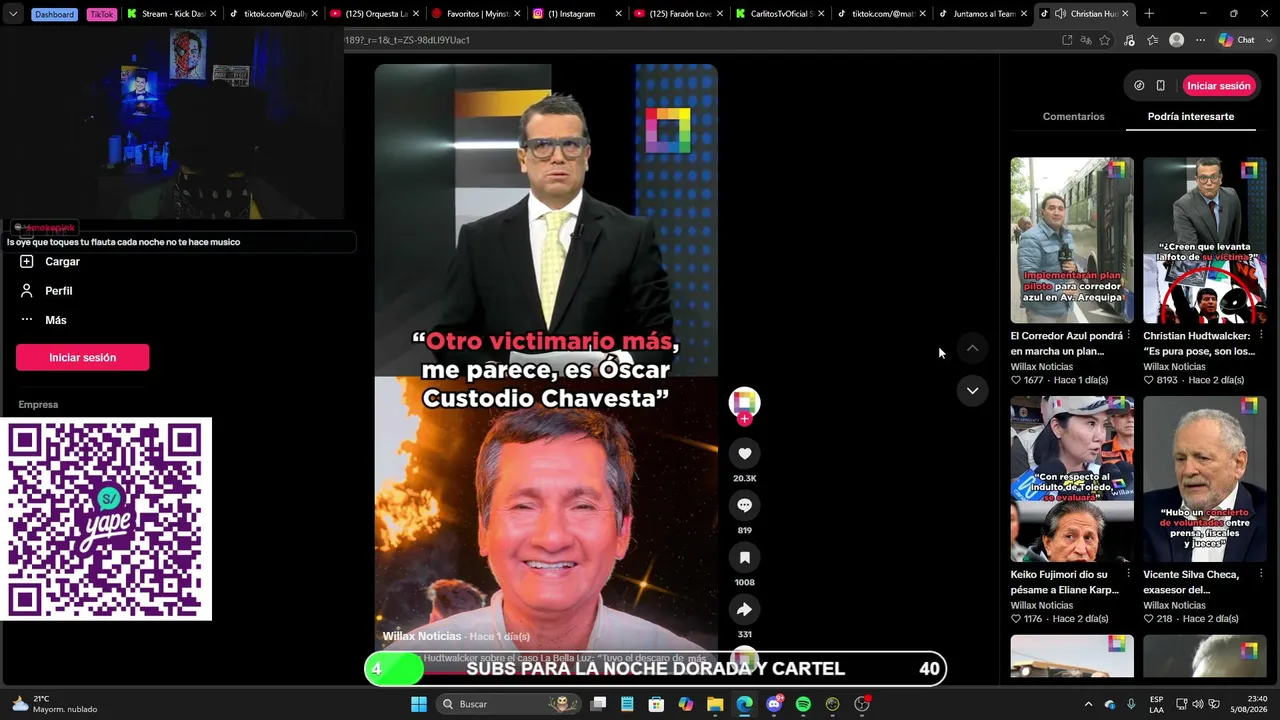Close the Favoritos | Myinstants tab
This screenshot has height=720, width=1280.
pyautogui.click(x=516, y=14)
